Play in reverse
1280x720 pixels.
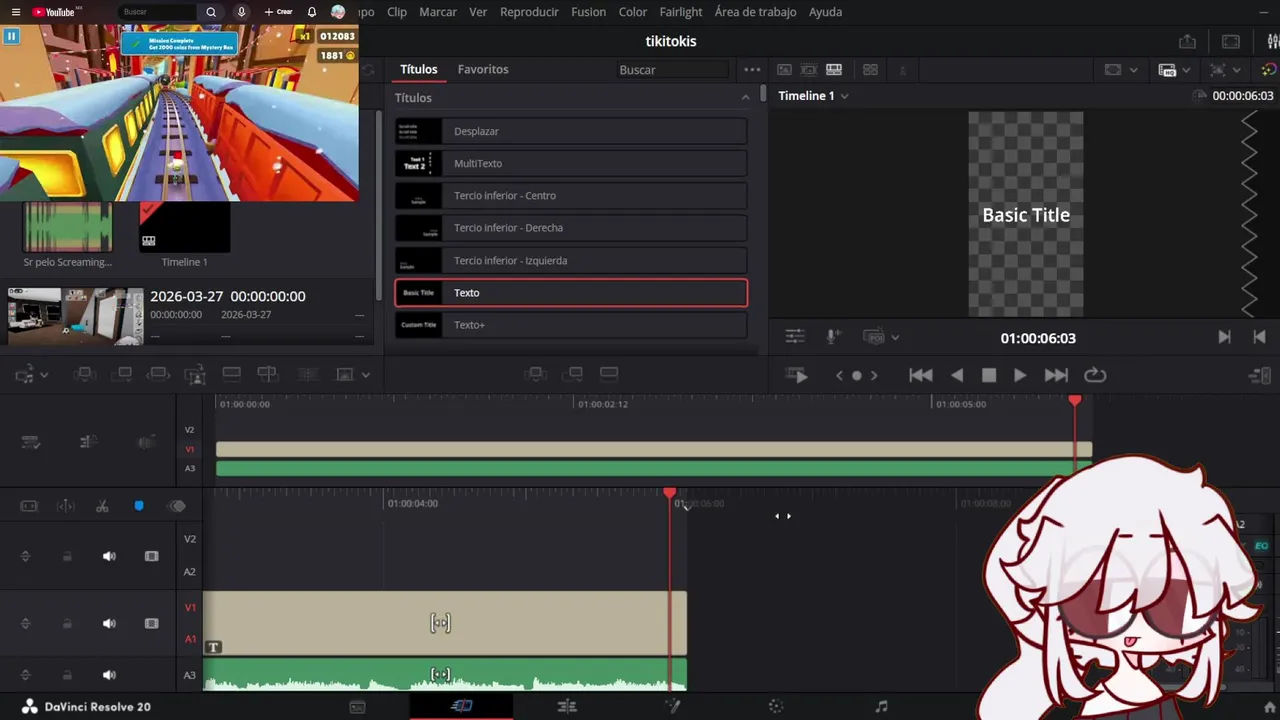click(x=957, y=375)
